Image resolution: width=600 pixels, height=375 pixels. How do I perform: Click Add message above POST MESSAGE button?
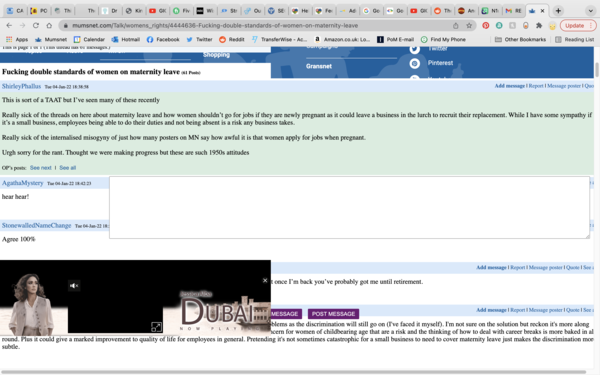coord(491,310)
